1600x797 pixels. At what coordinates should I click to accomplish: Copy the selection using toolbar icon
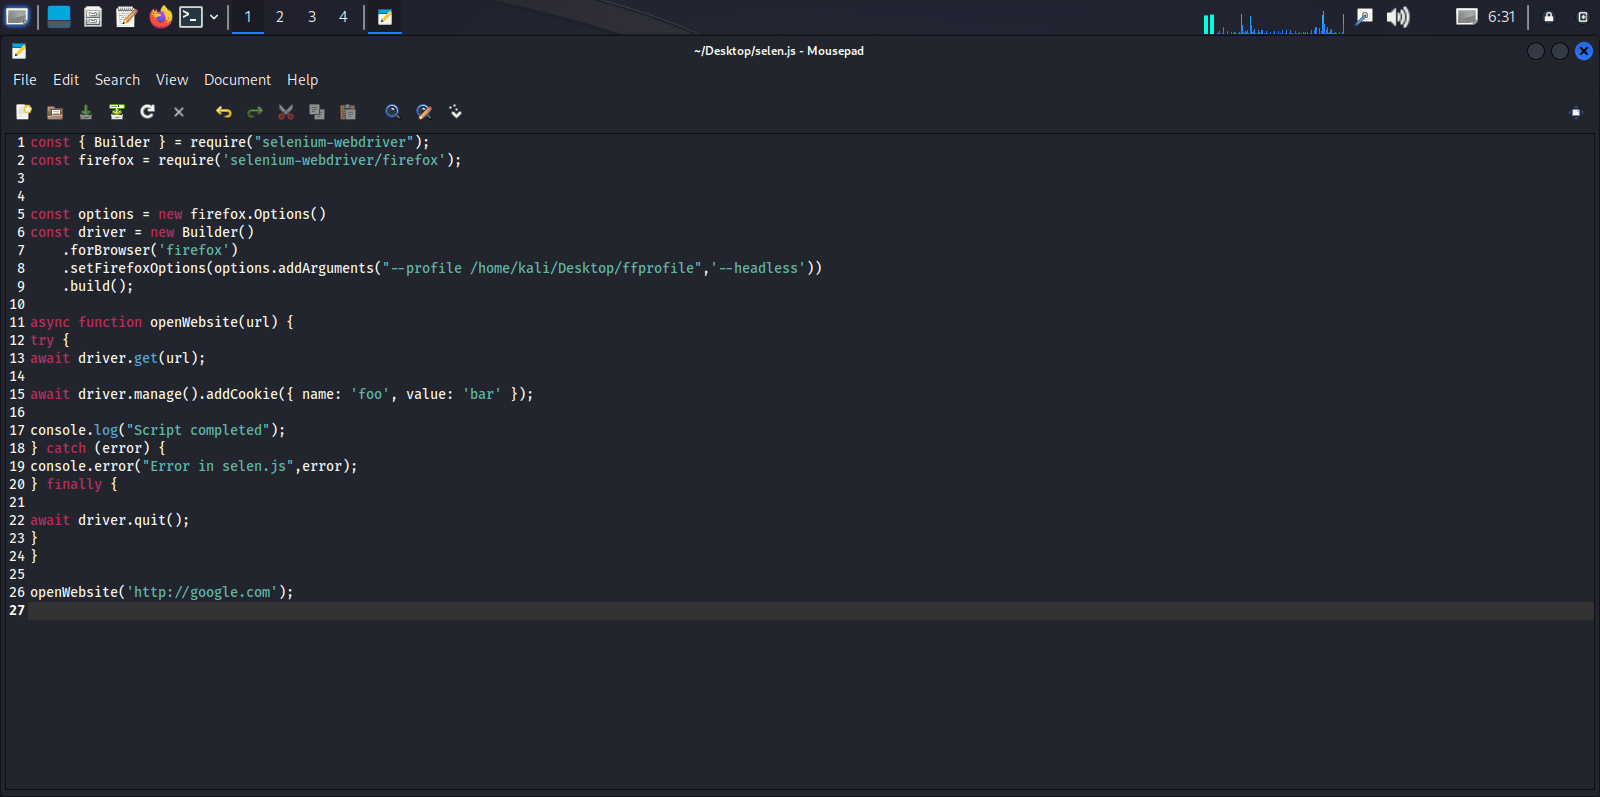click(317, 112)
